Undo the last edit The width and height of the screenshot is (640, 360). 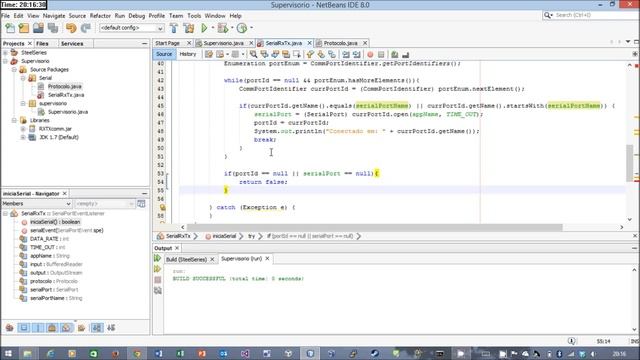tap(71, 28)
